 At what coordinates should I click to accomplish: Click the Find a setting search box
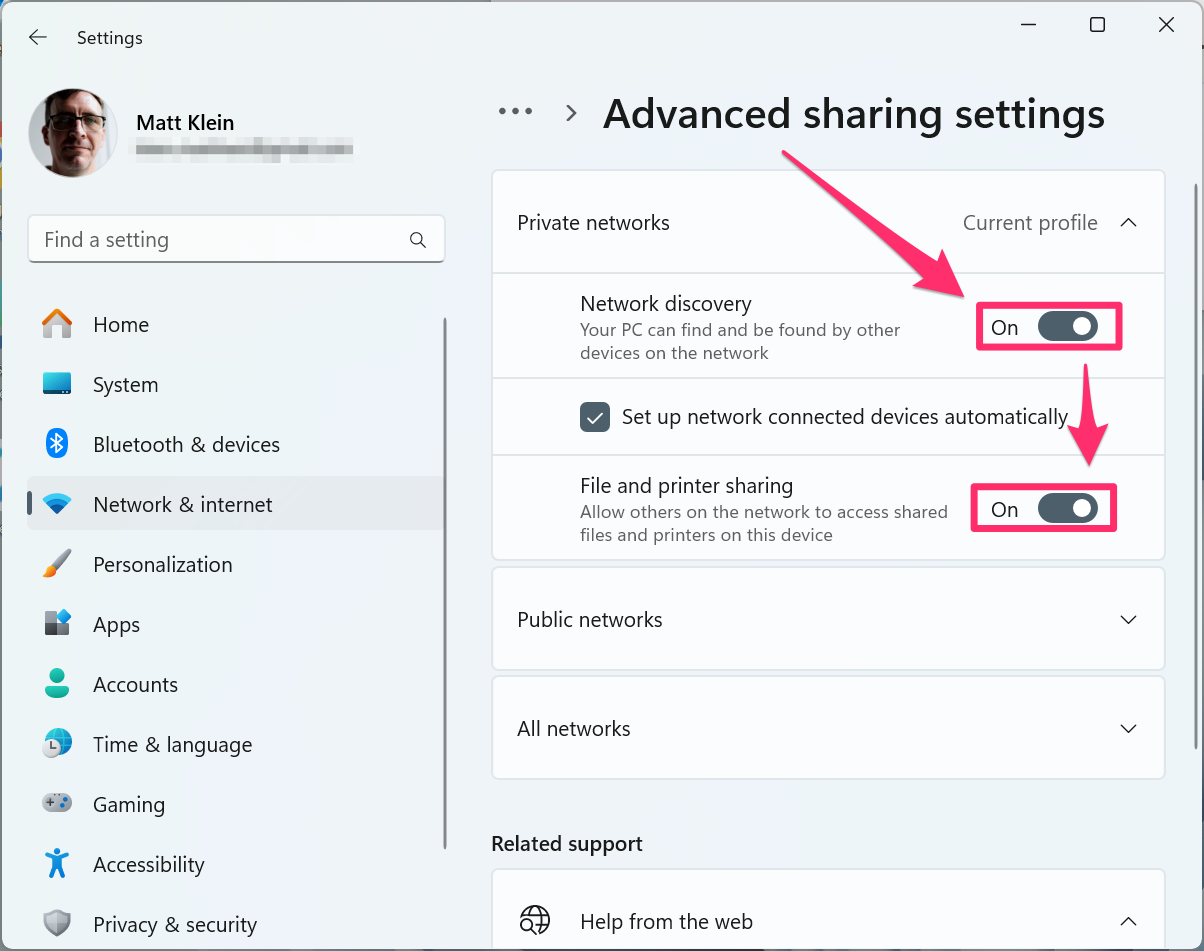[x=220, y=240]
